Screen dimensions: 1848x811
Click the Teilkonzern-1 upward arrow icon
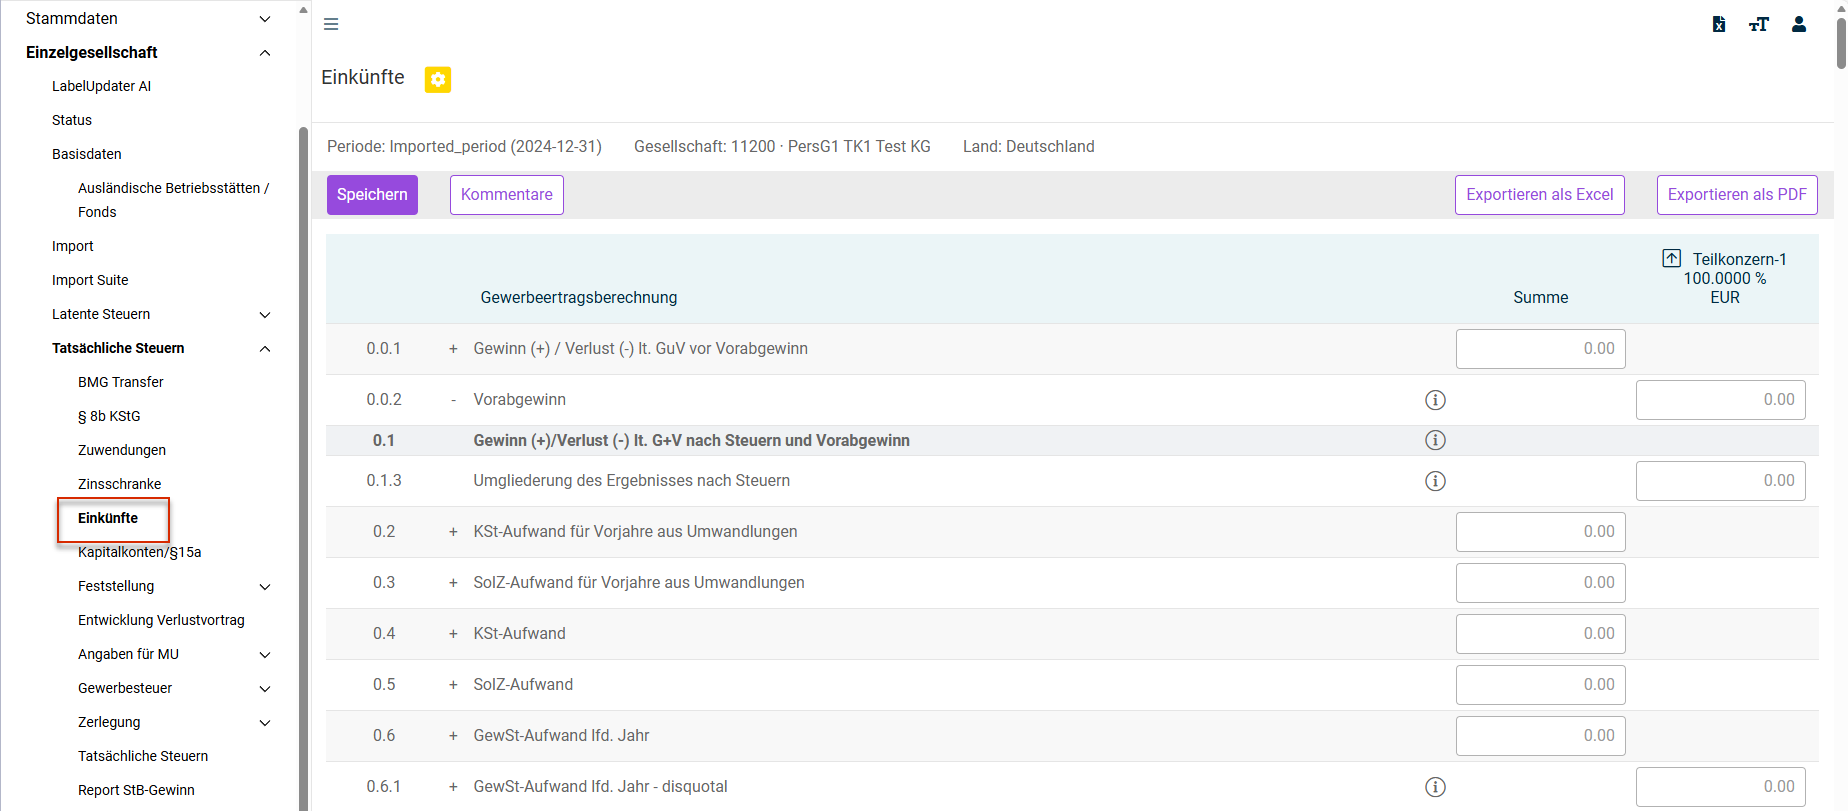[1672, 258]
